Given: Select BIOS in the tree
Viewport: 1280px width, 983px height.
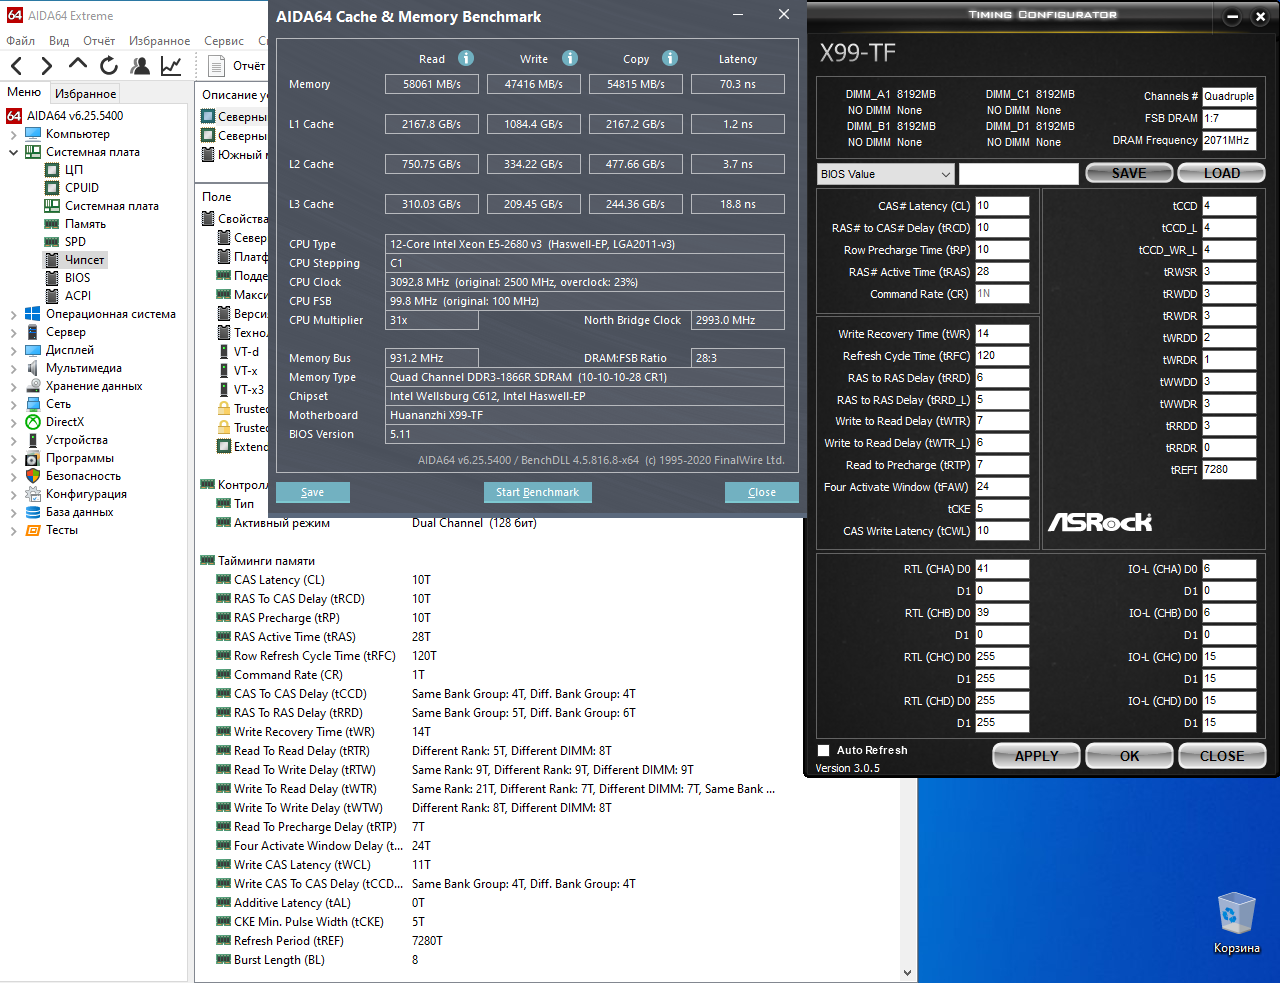Looking at the screenshot, I should pos(77,278).
